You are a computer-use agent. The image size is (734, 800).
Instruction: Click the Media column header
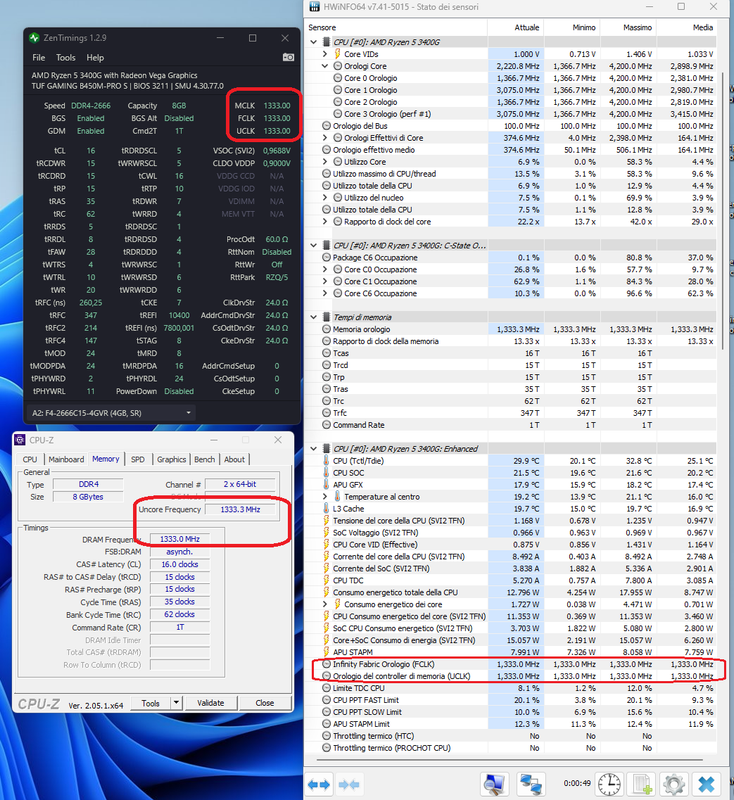(686, 27)
